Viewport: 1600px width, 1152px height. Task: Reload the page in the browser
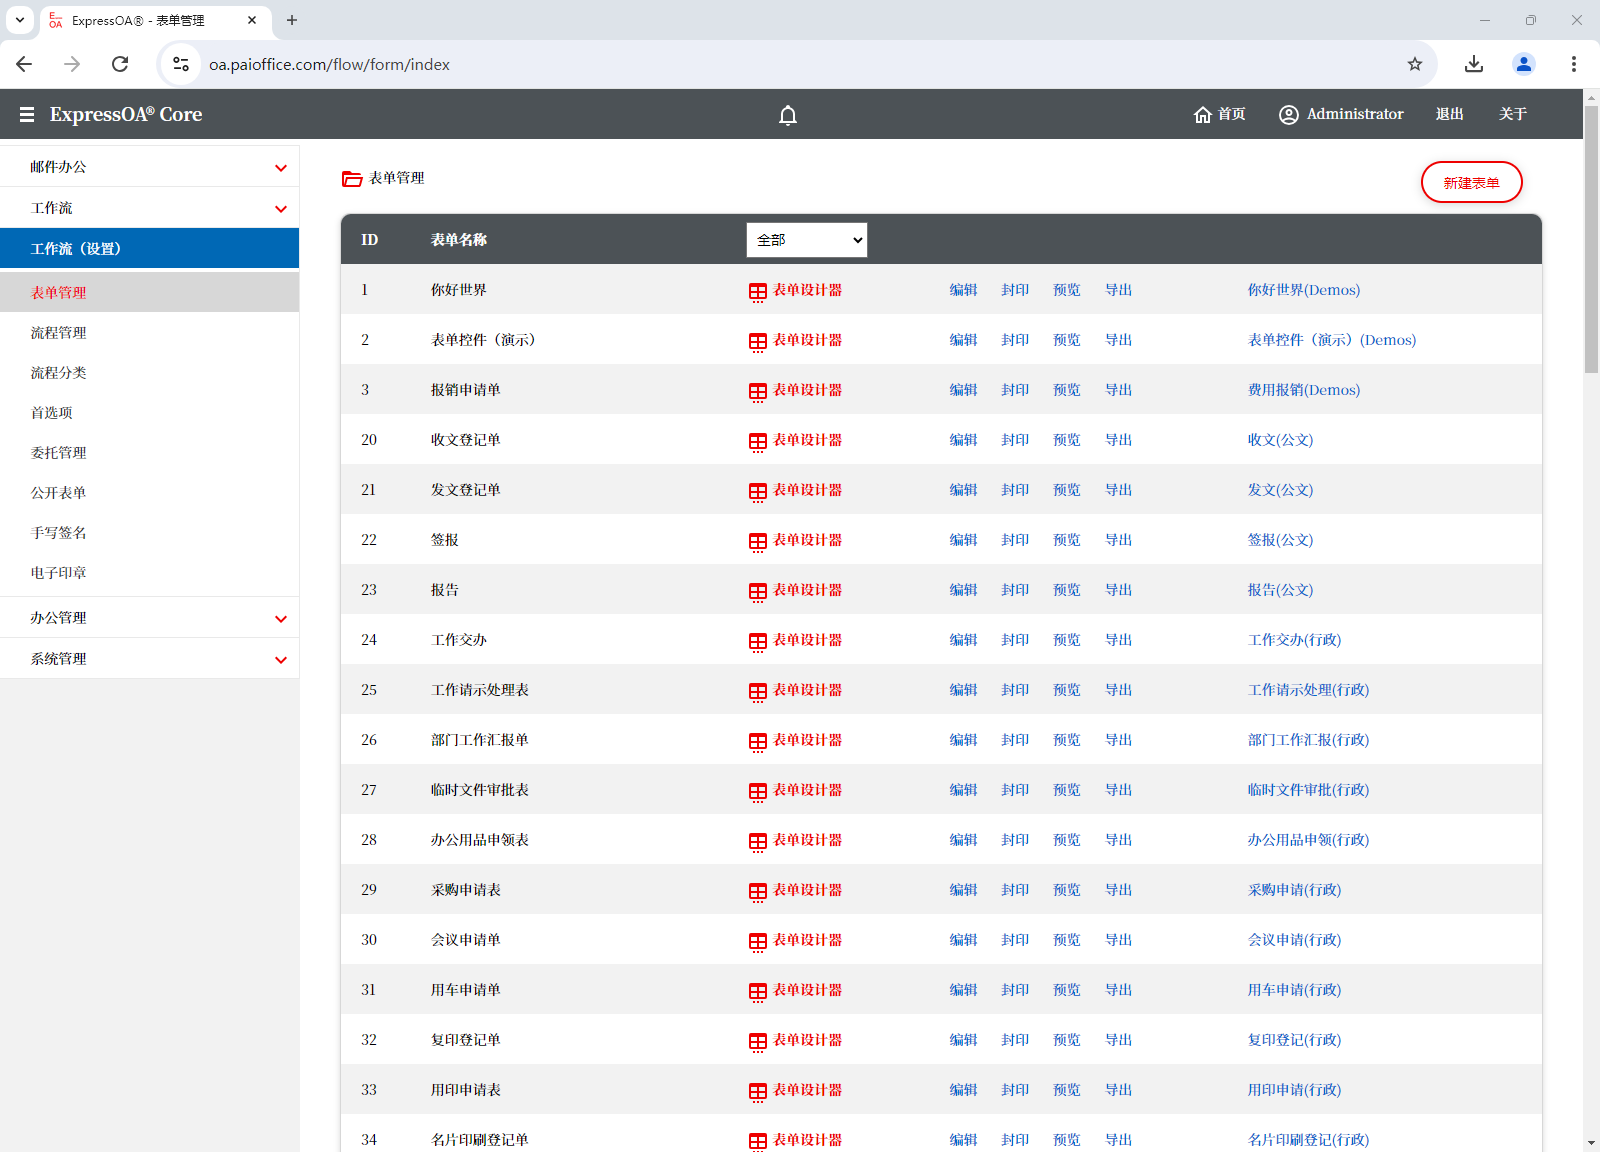point(120,64)
